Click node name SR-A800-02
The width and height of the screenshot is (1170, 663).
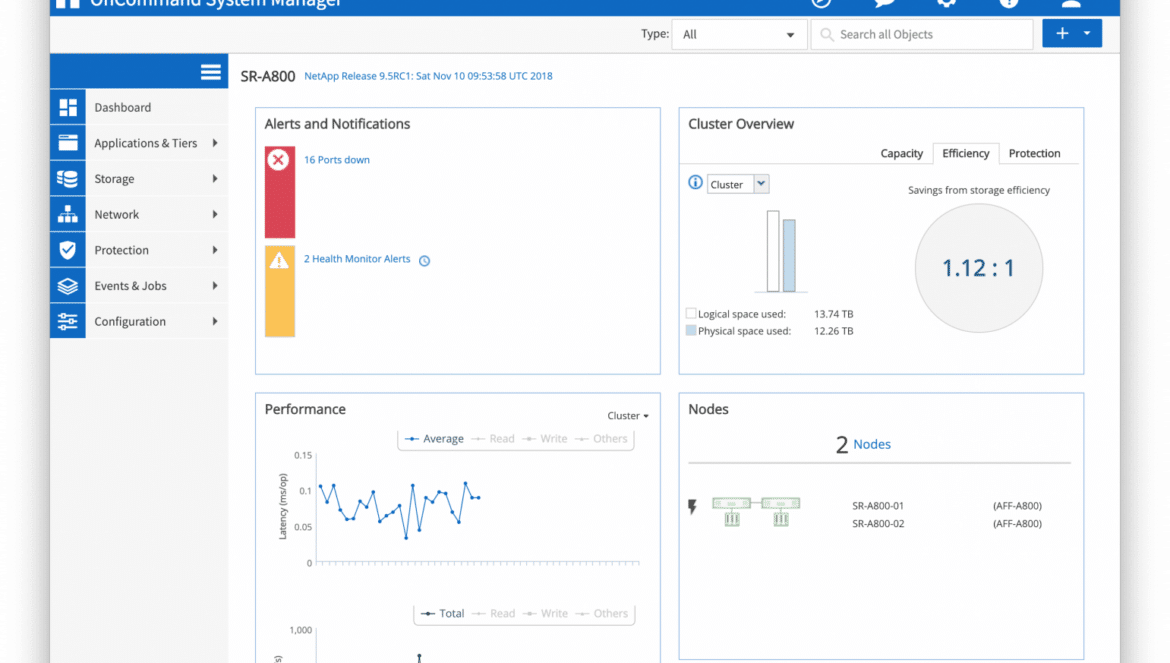(878, 524)
